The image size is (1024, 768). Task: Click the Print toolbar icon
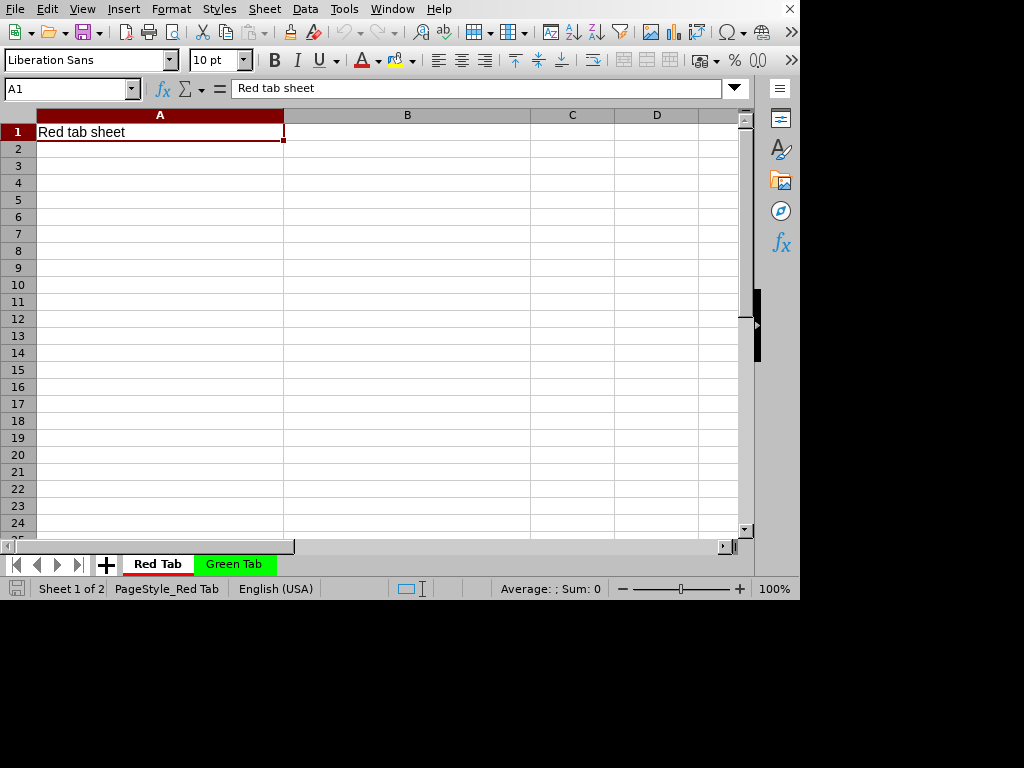(x=149, y=32)
